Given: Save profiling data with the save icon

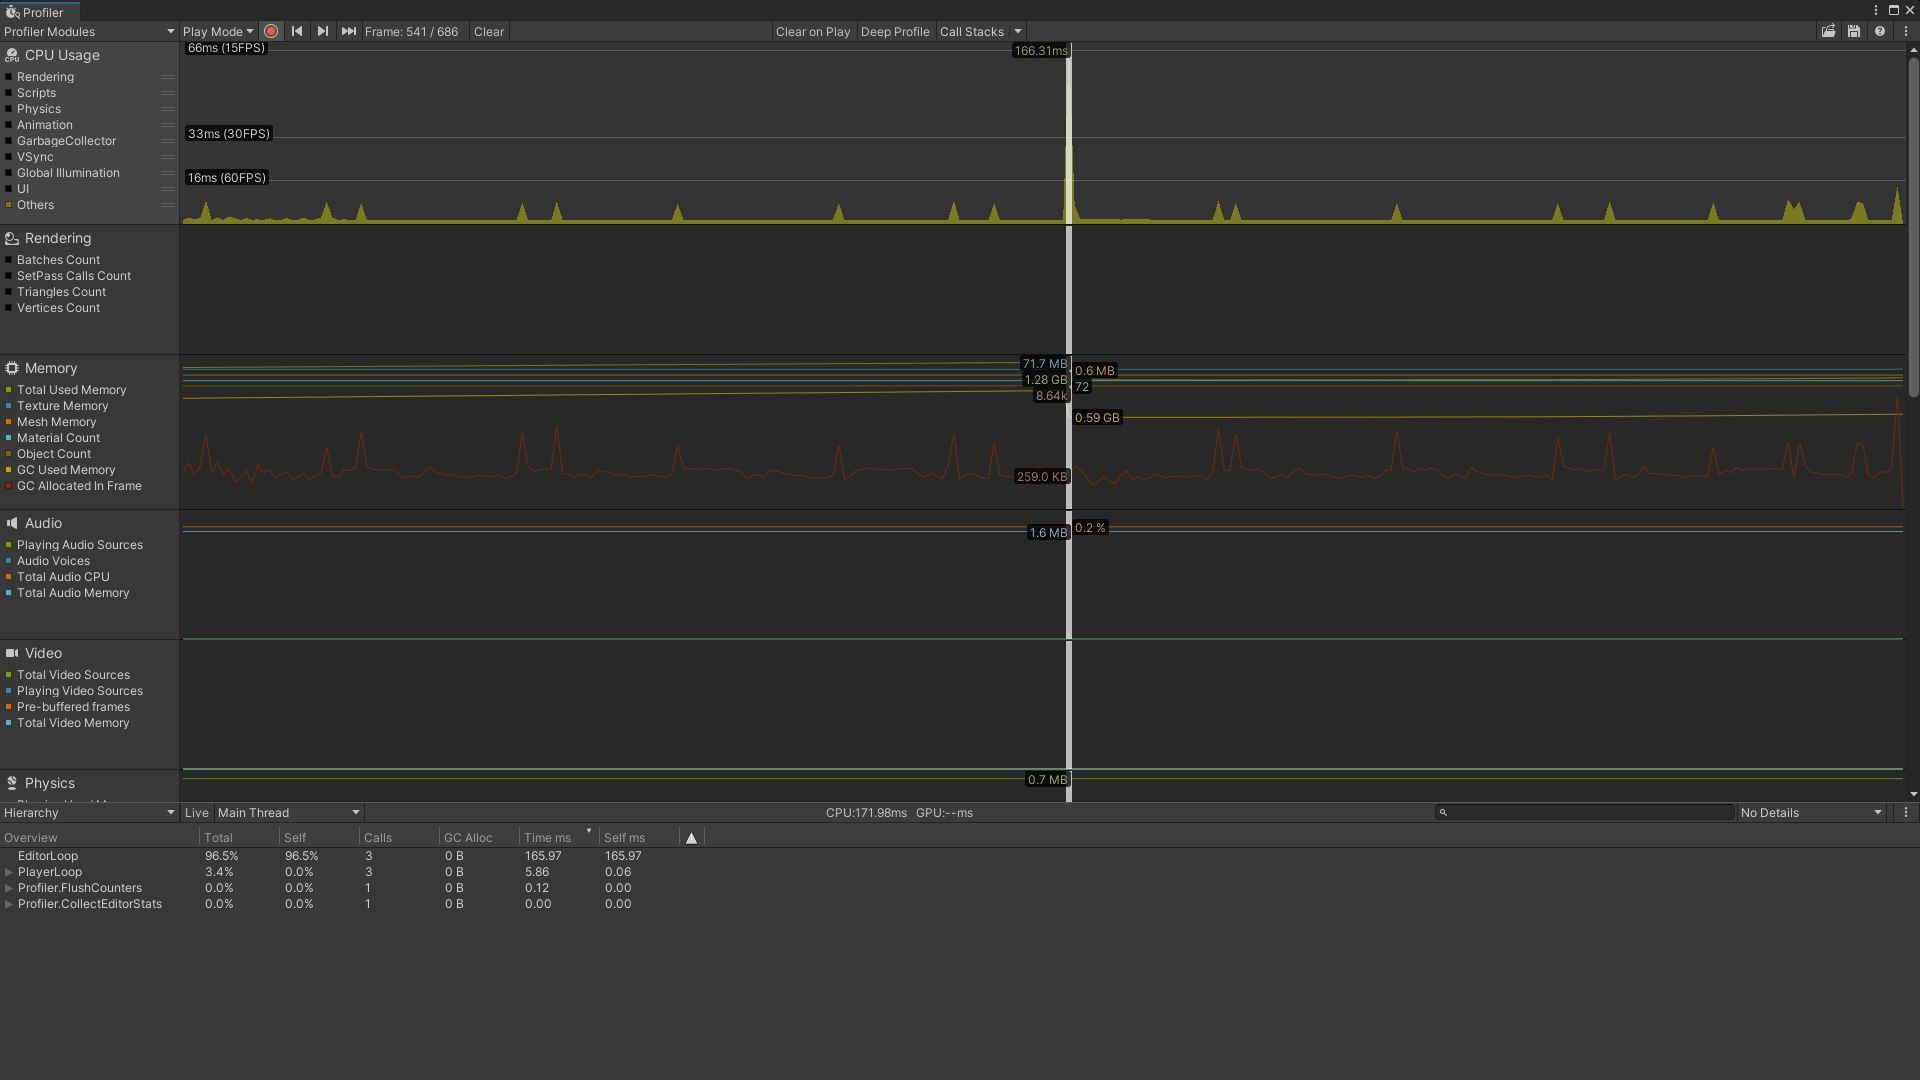Looking at the screenshot, I should [x=1853, y=31].
